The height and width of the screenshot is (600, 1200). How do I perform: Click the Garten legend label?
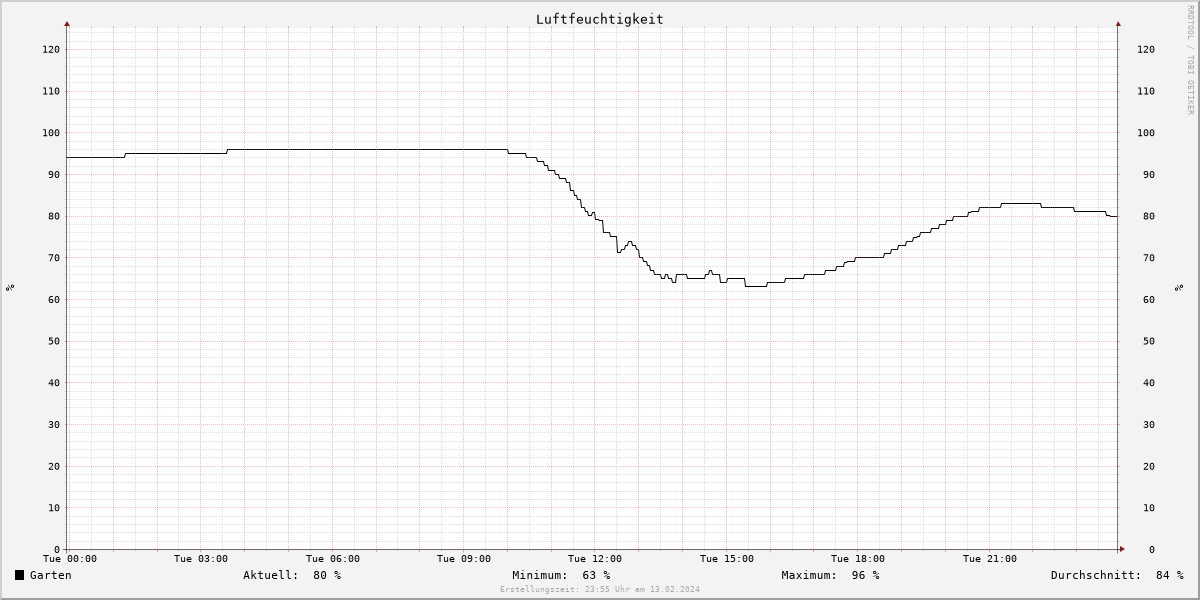pos(50,575)
